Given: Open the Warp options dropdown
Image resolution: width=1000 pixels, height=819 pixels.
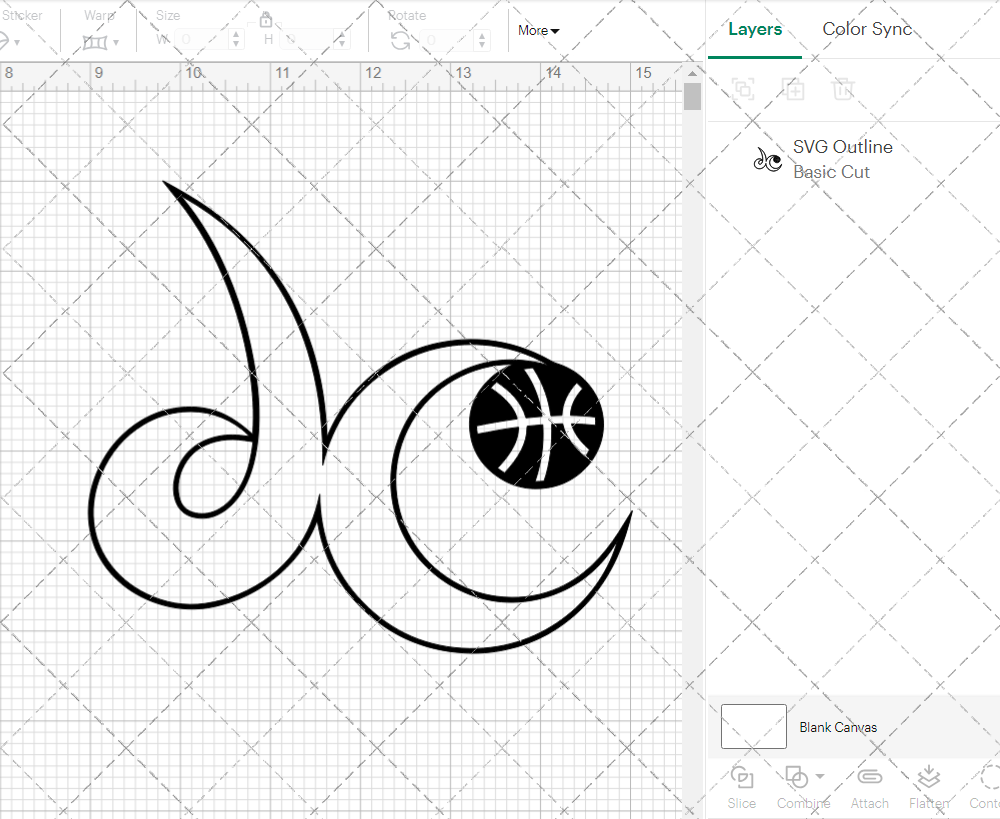Looking at the screenshot, I should [x=118, y=41].
